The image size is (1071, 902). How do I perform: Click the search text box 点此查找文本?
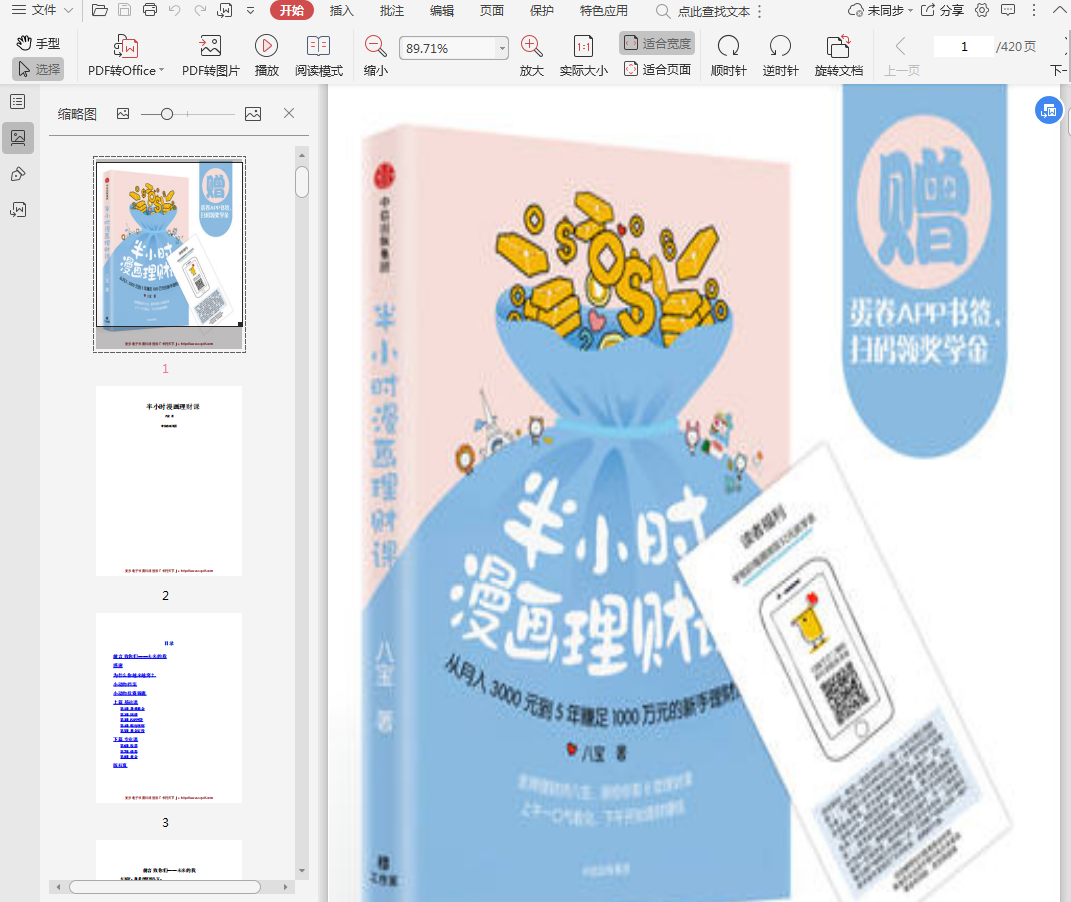tap(705, 11)
